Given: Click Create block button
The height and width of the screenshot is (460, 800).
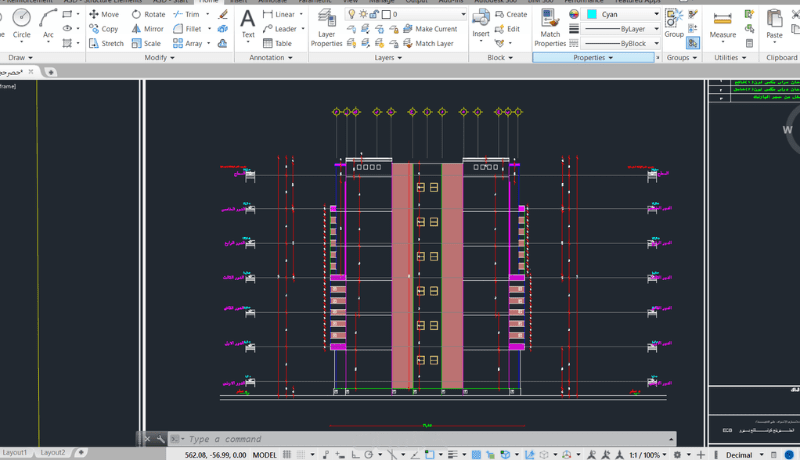Looking at the screenshot, I should pyautogui.click(x=511, y=14).
